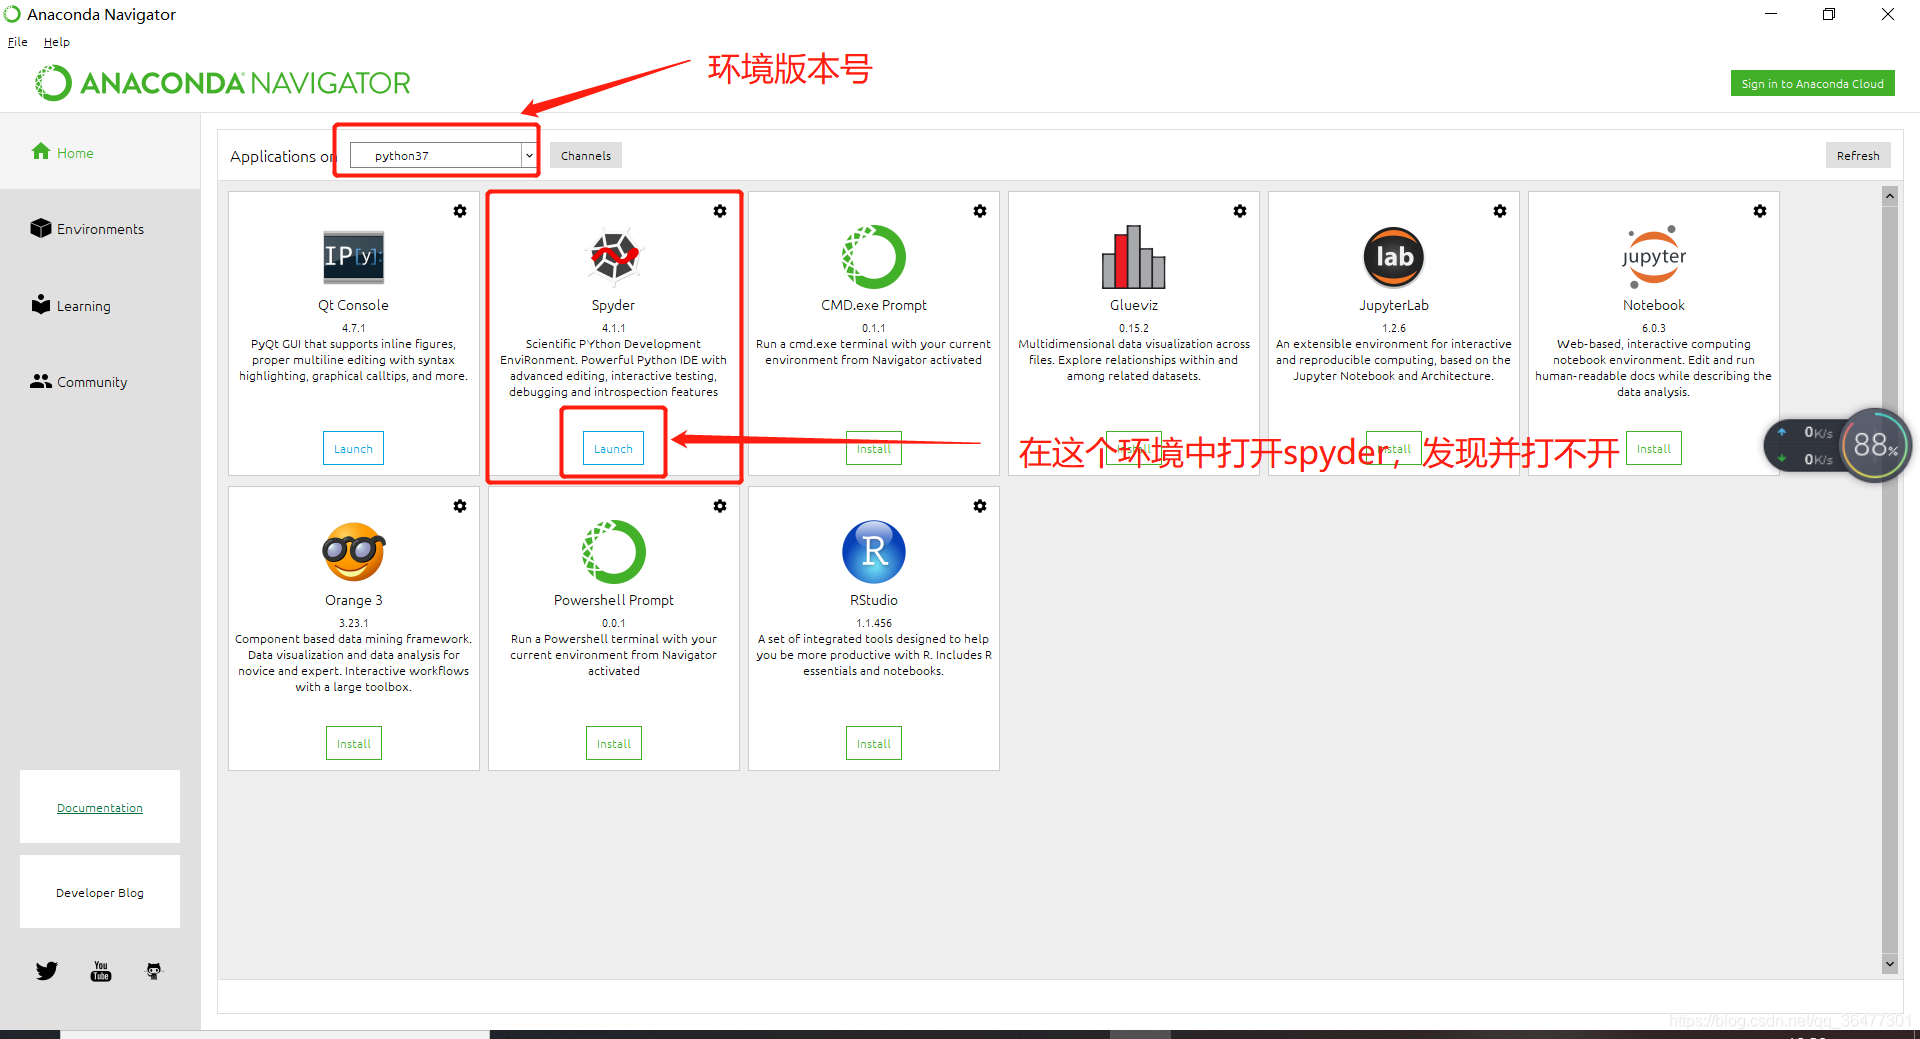
Task: Click the applications list scrollbar down arrow
Action: pyautogui.click(x=1890, y=964)
